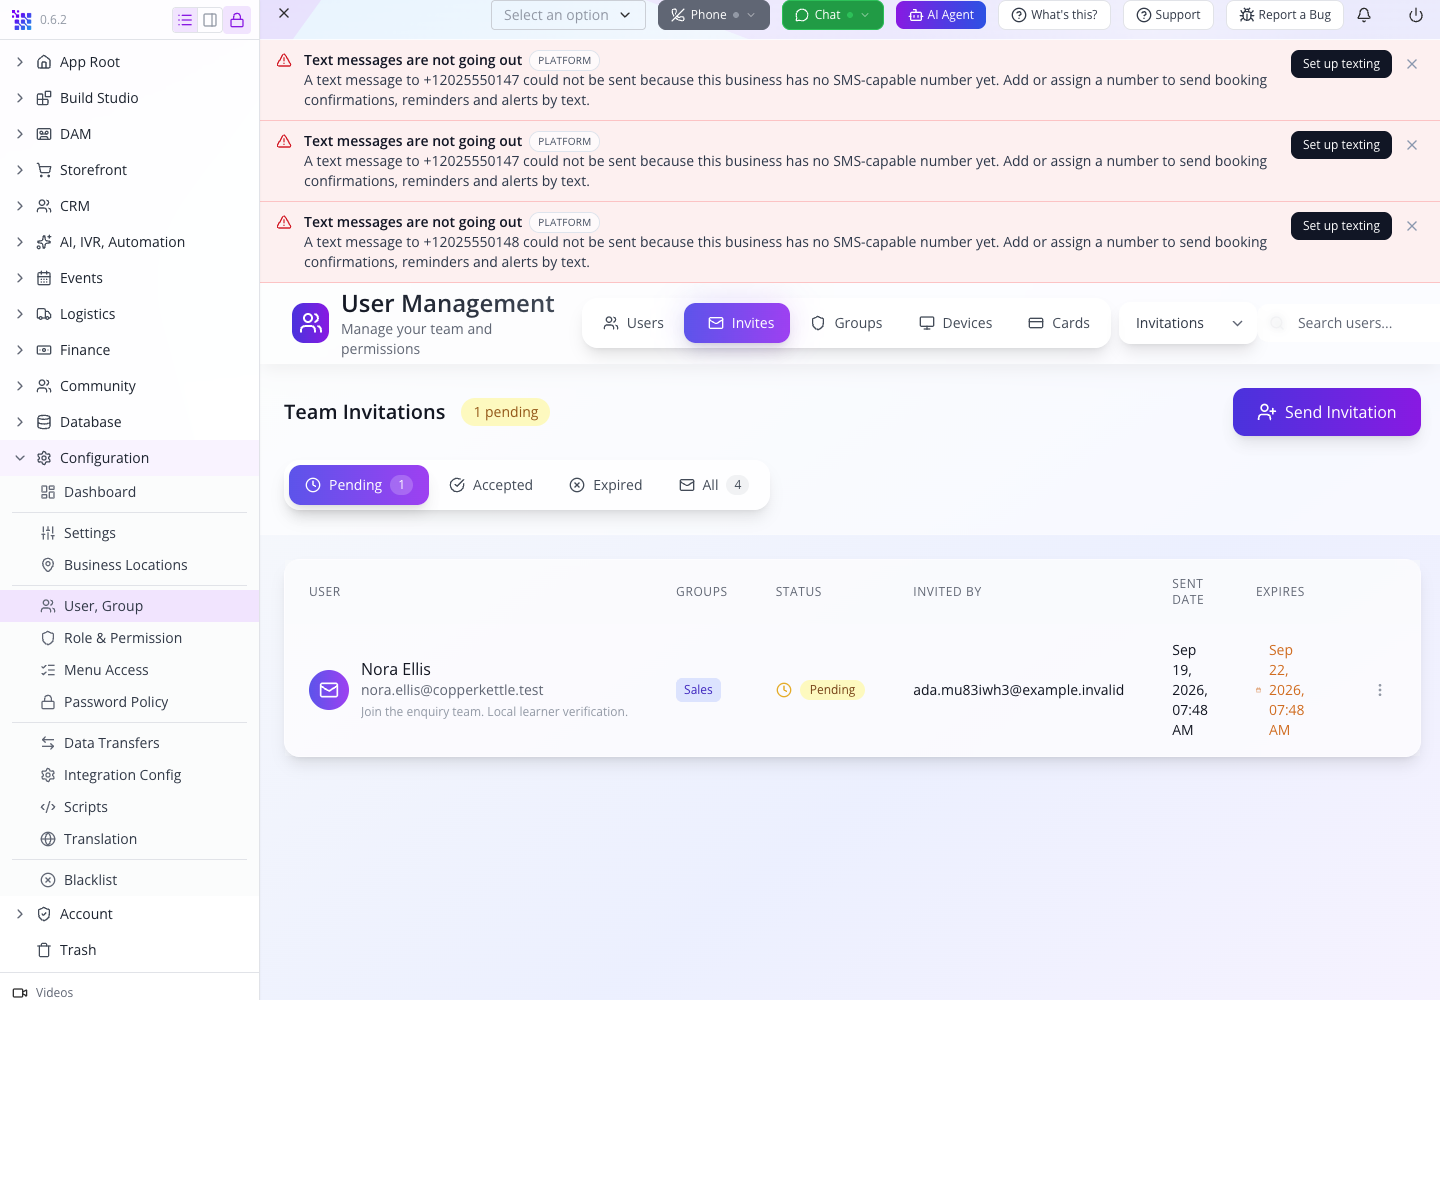Open the Select an option dropdown
Screen dimensions: 1440x1200
(568, 15)
